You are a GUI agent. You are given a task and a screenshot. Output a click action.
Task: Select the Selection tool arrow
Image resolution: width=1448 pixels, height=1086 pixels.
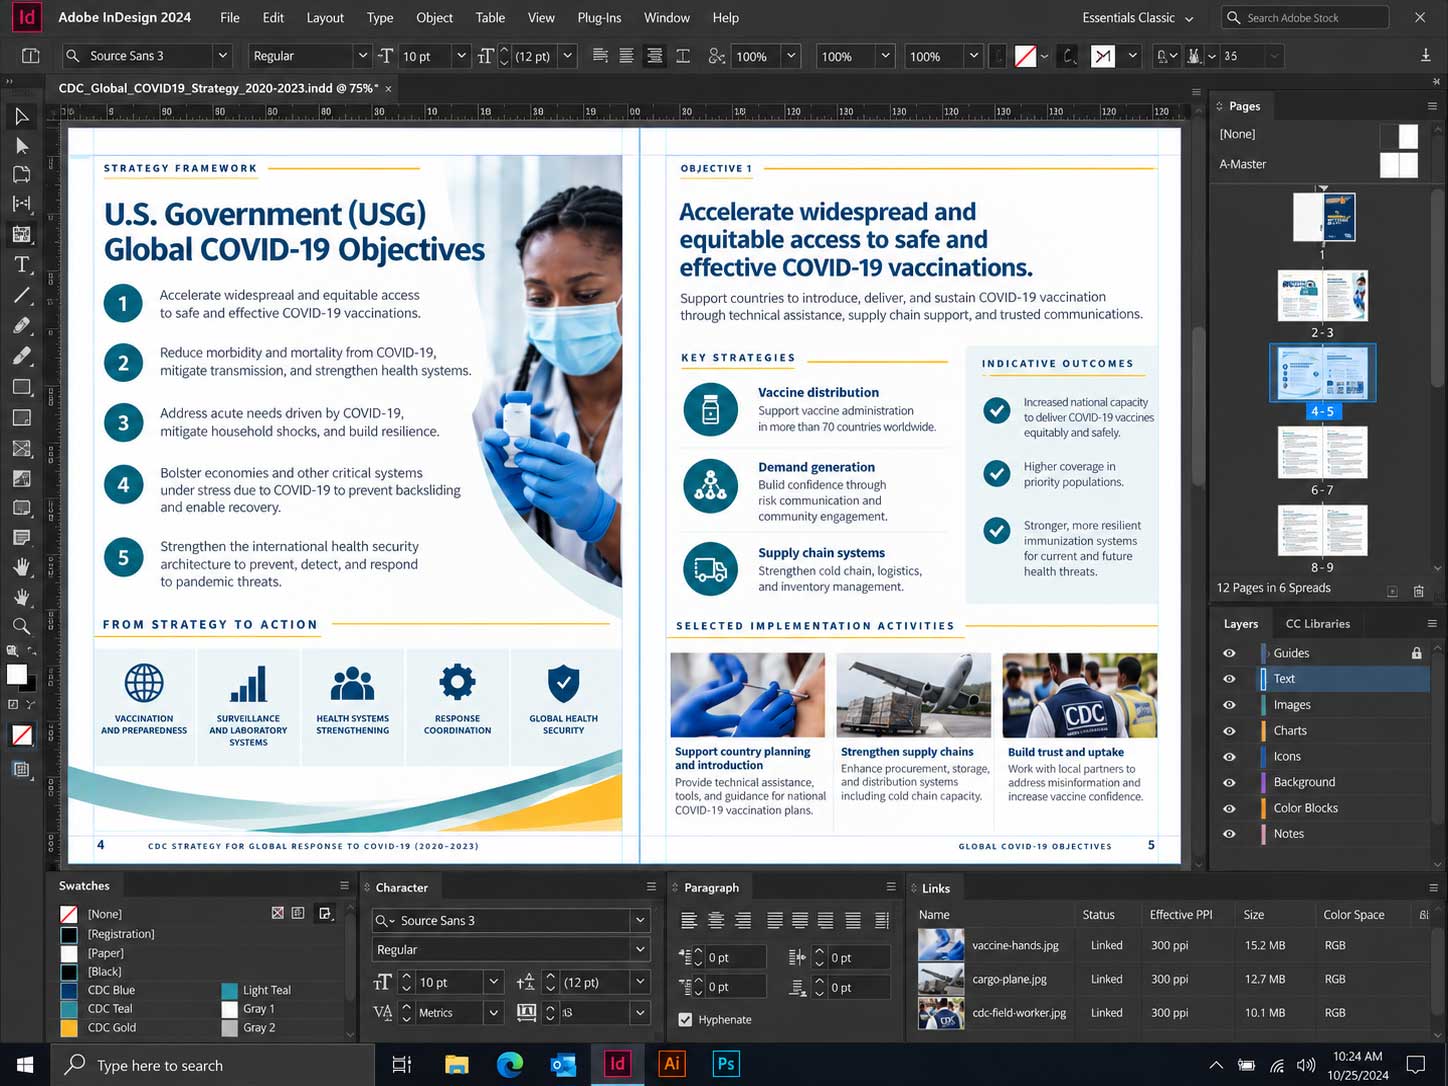point(21,117)
